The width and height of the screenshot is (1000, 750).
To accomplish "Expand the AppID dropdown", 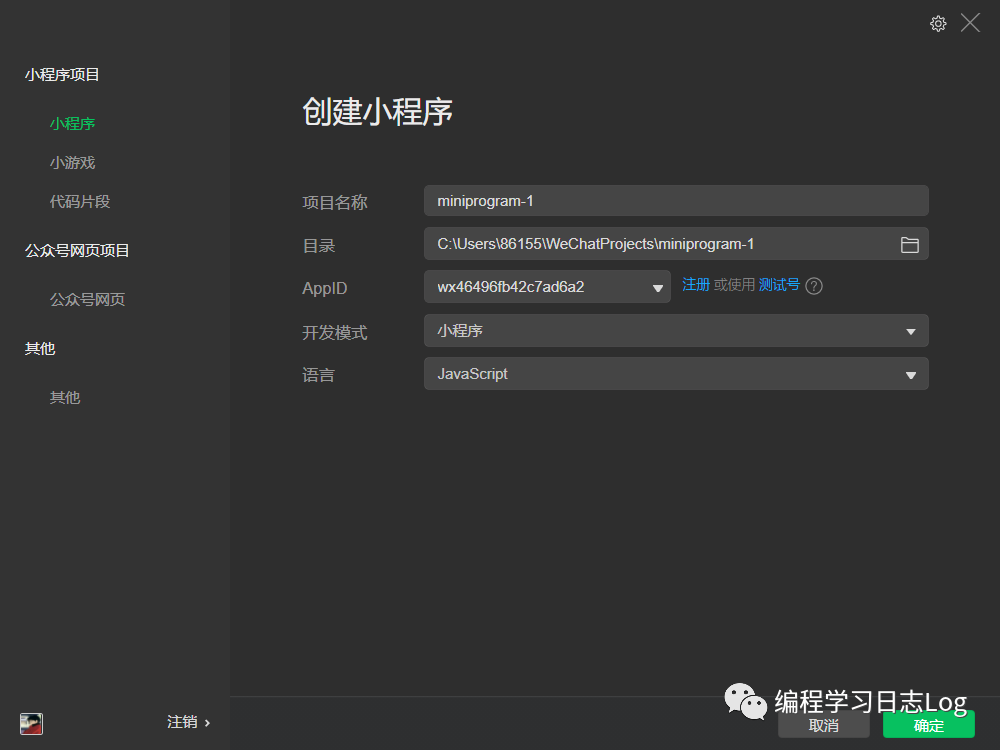I will pos(547,287).
